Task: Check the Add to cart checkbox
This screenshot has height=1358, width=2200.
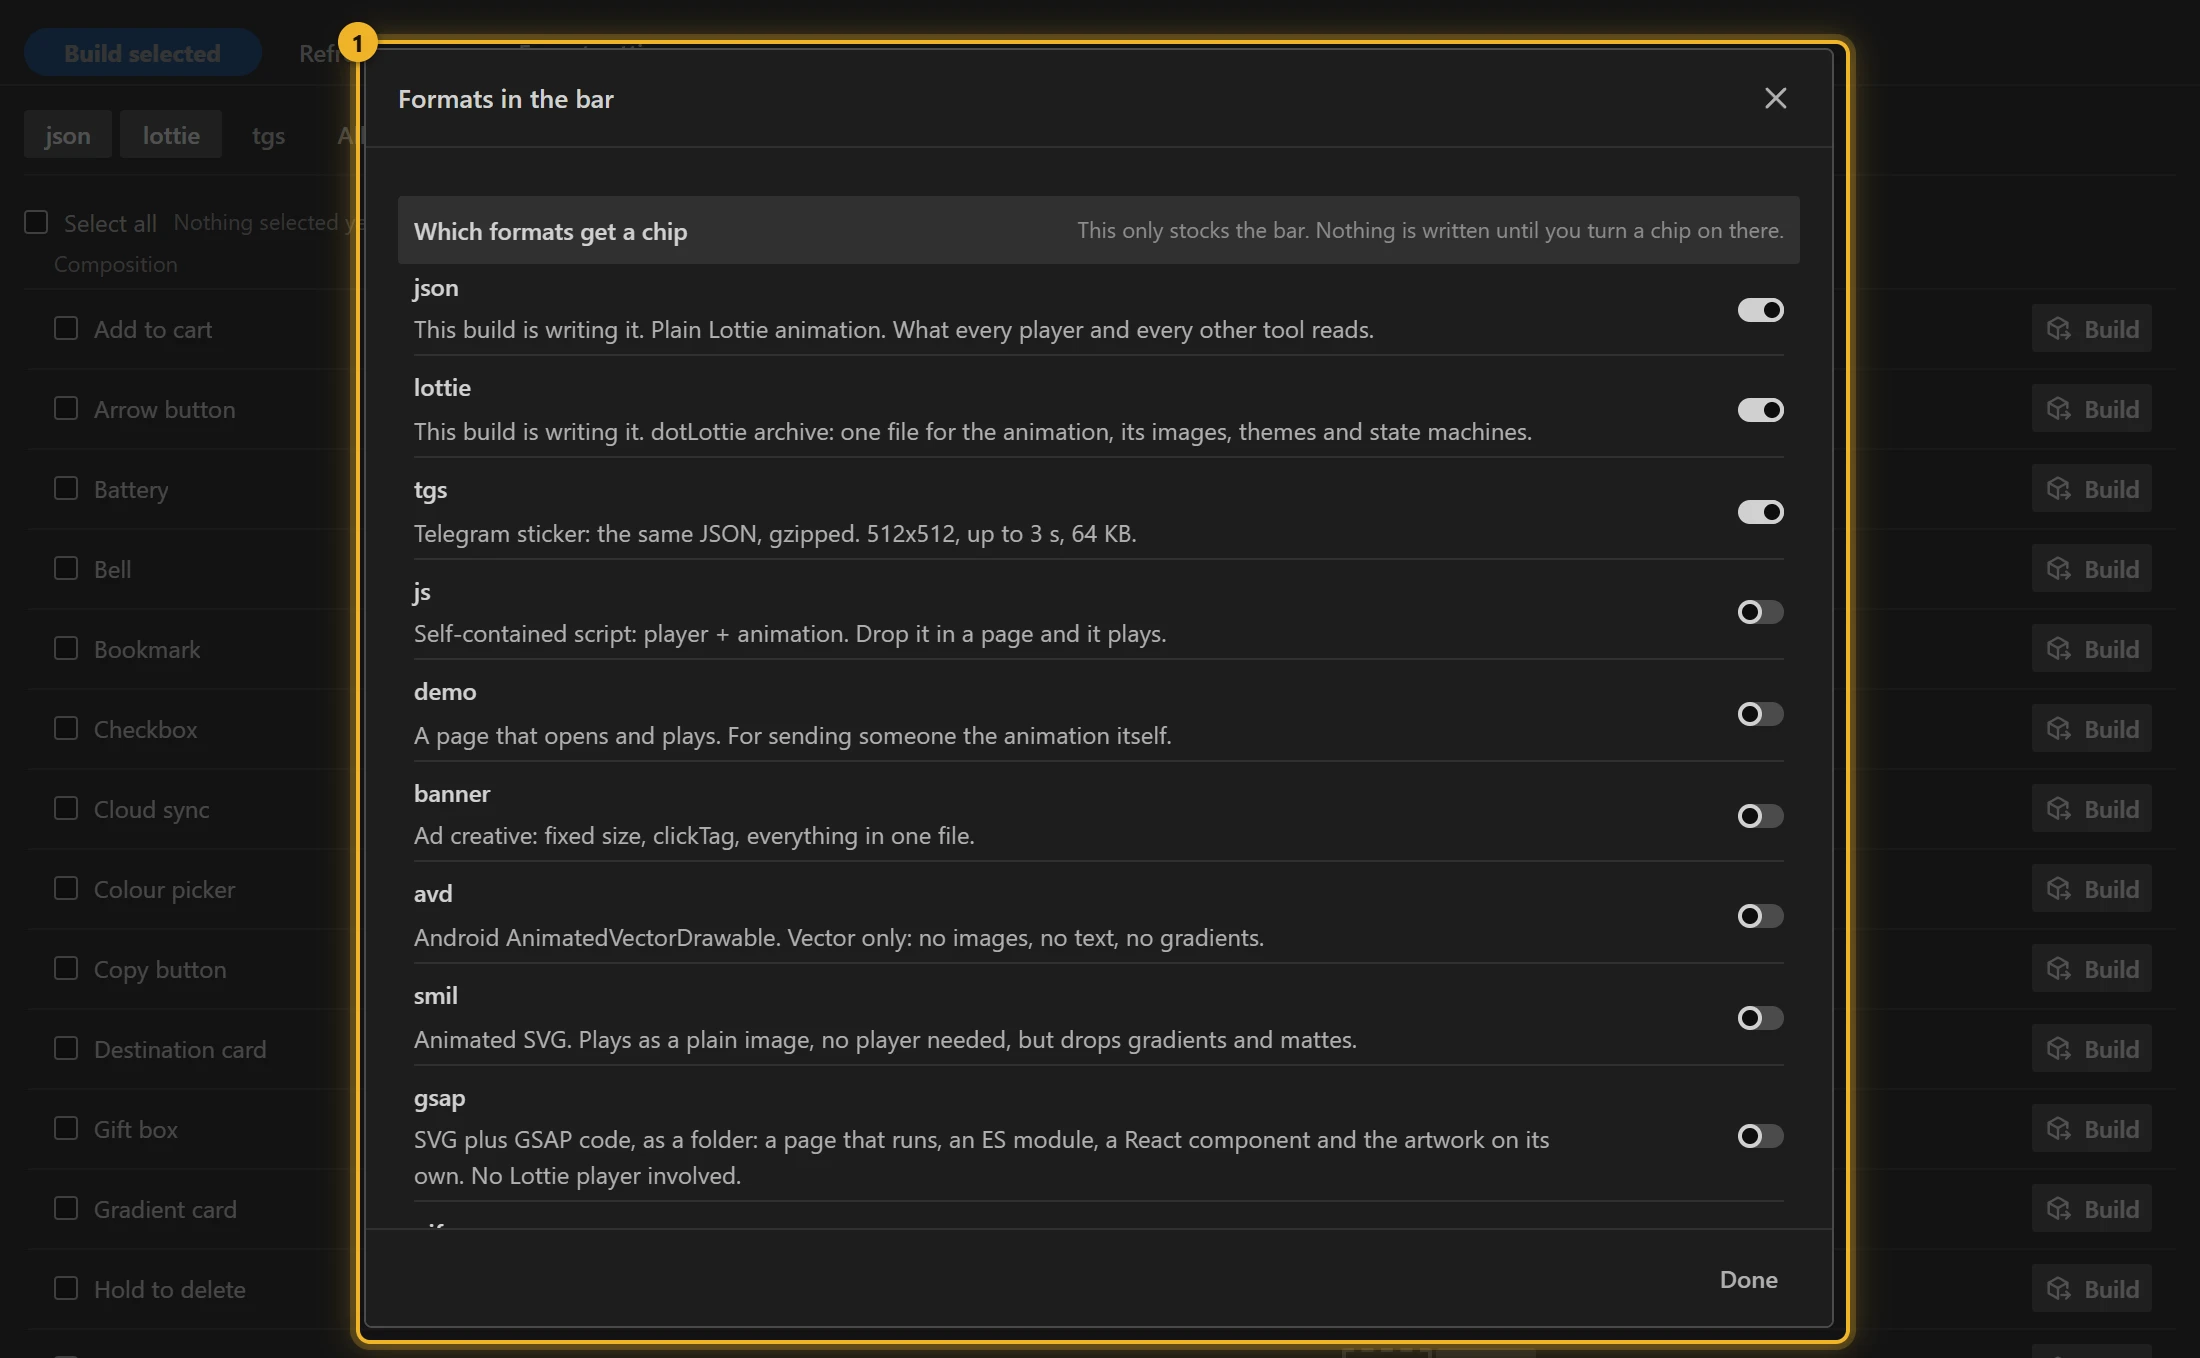Action: click(x=66, y=328)
